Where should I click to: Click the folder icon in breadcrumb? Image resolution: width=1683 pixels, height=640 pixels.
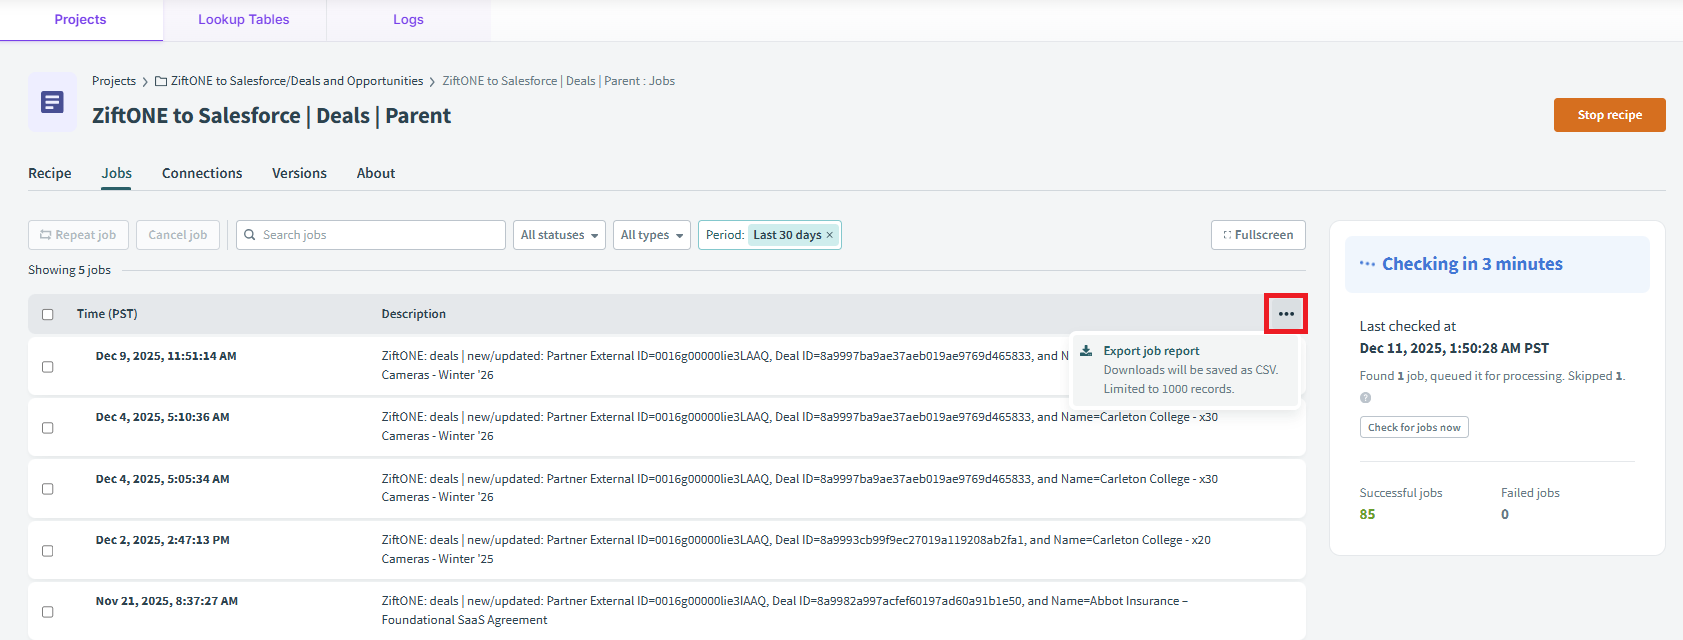coord(161,82)
